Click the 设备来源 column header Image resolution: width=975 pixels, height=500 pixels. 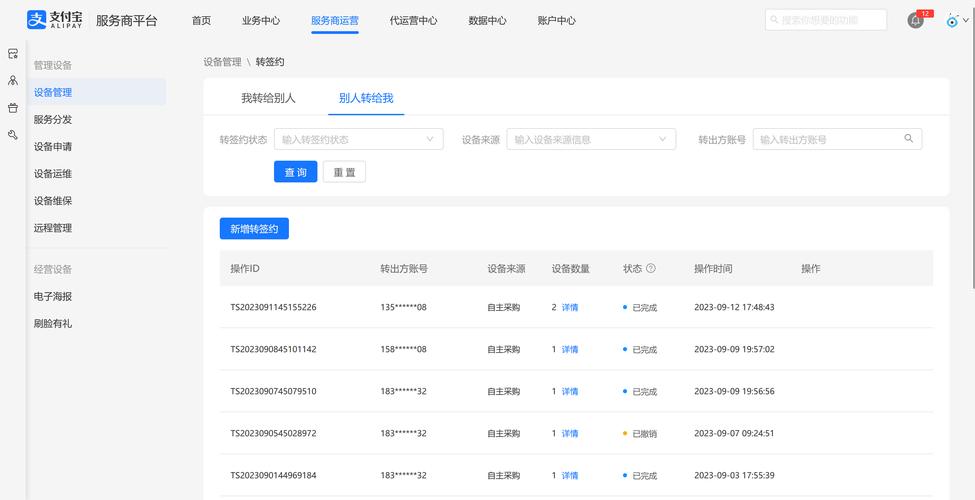[506, 269]
